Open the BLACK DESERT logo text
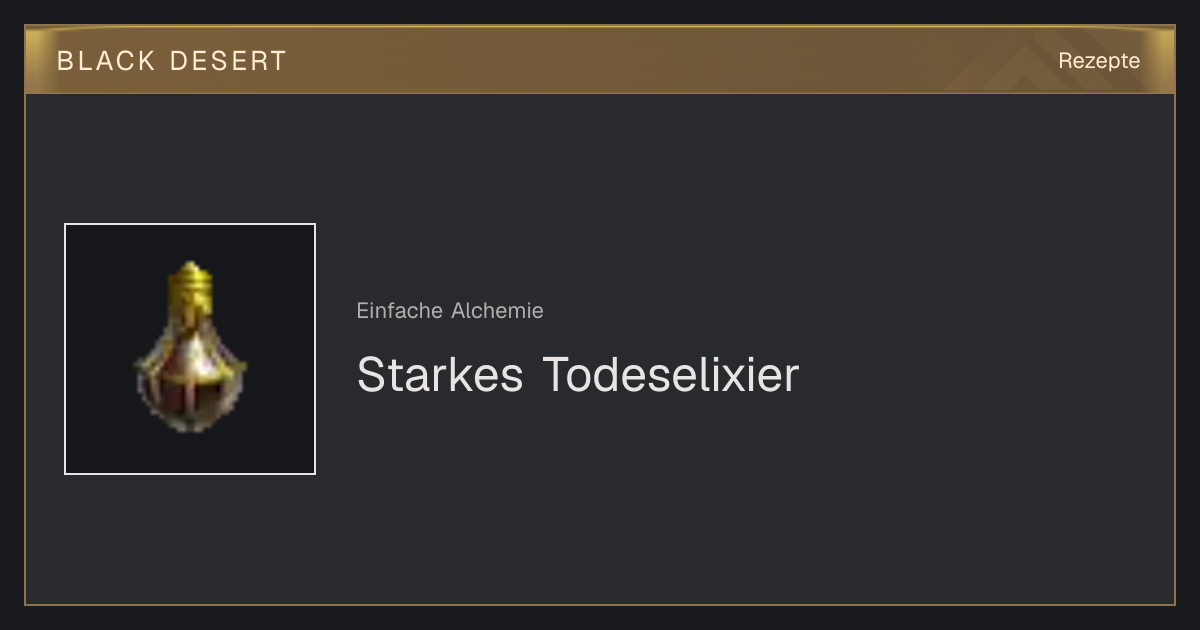The height and width of the screenshot is (630, 1200). point(172,61)
